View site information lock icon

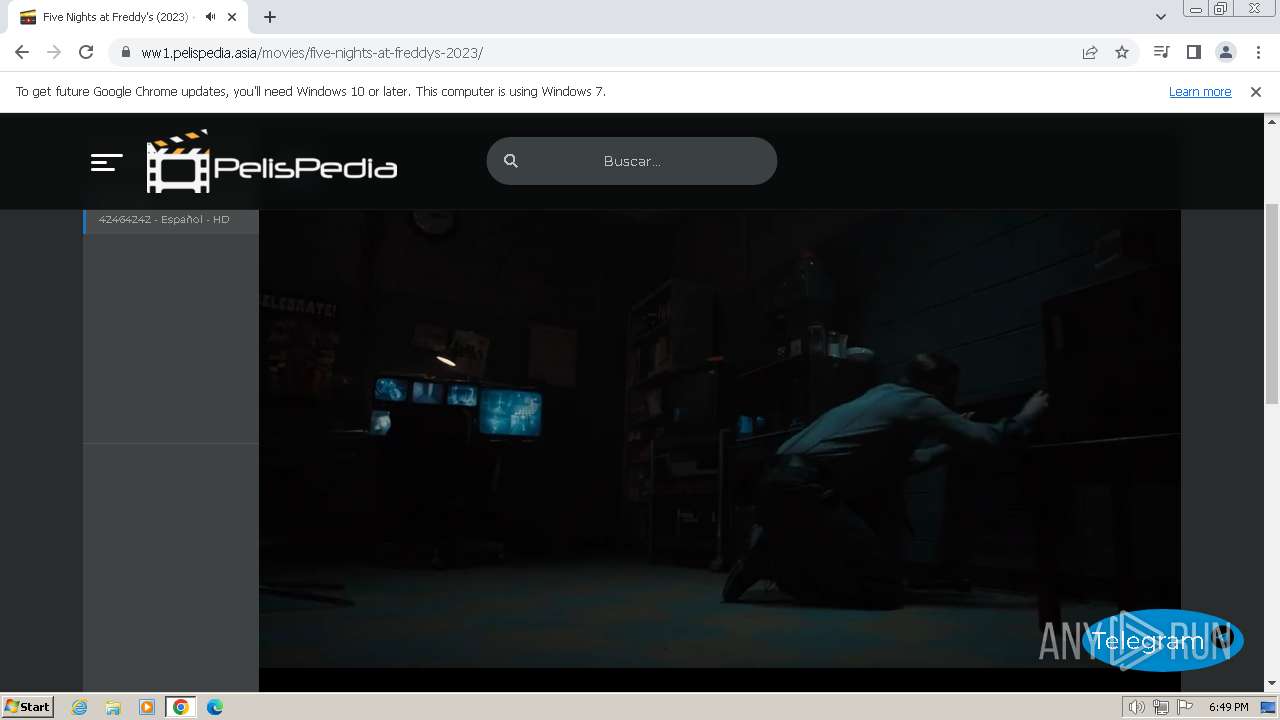[x=125, y=52]
